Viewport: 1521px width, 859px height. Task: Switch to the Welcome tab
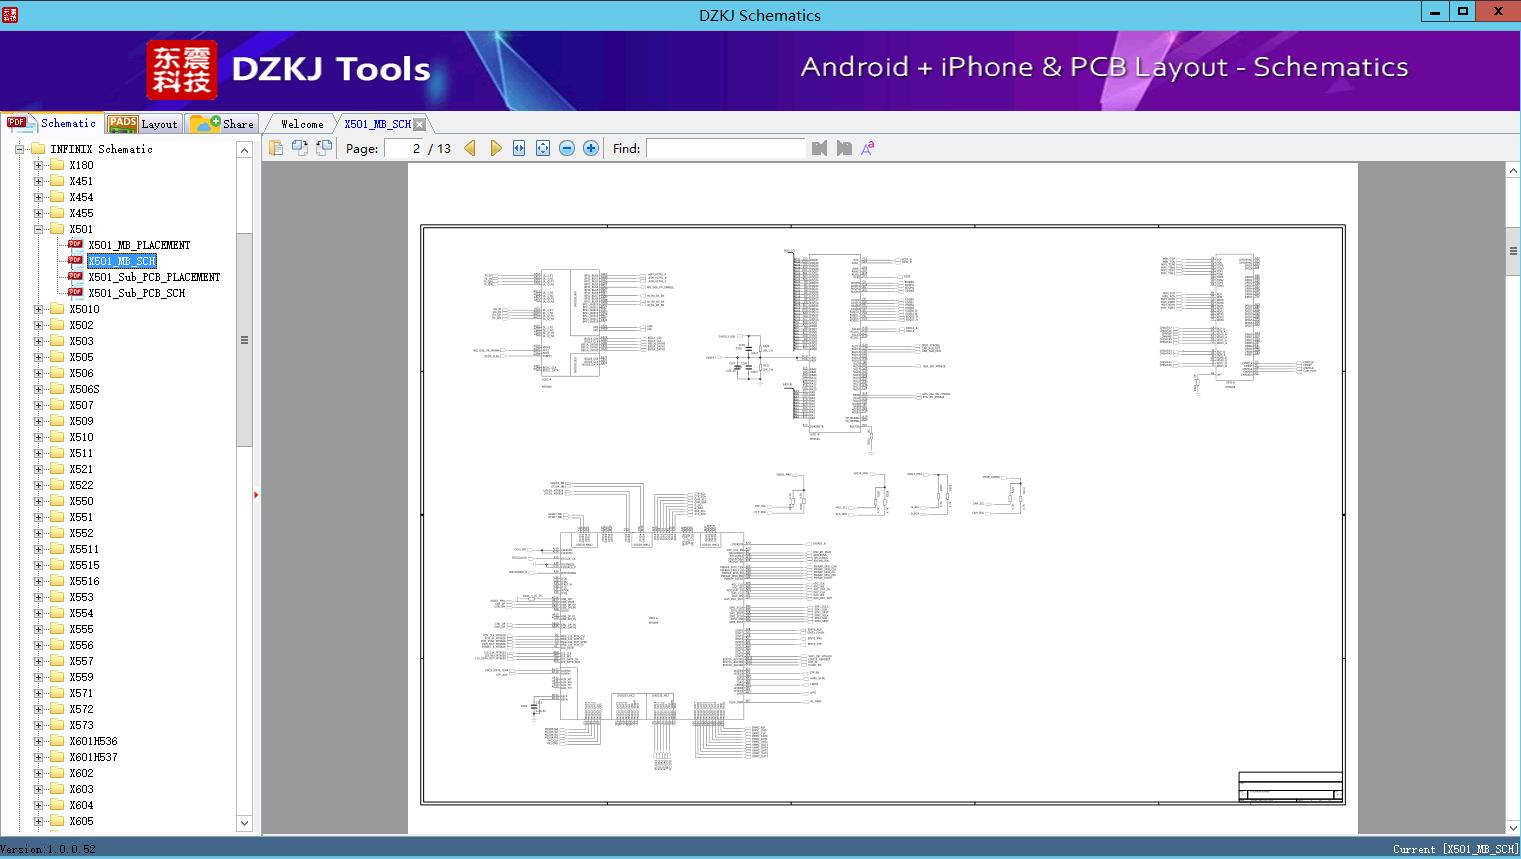[x=302, y=124]
